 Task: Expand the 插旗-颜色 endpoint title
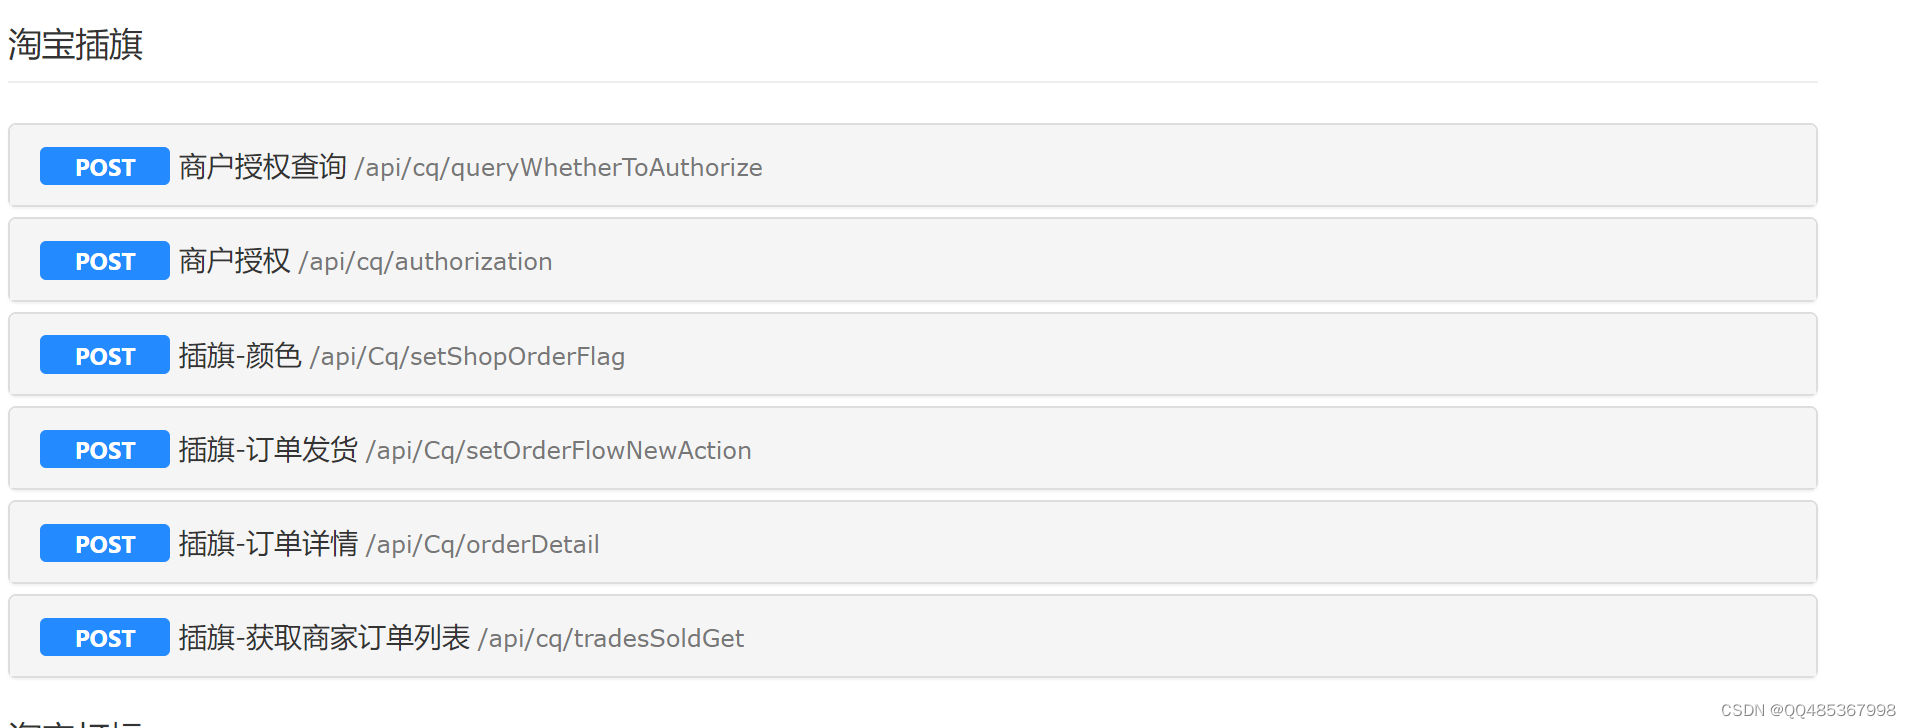(240, 356)
